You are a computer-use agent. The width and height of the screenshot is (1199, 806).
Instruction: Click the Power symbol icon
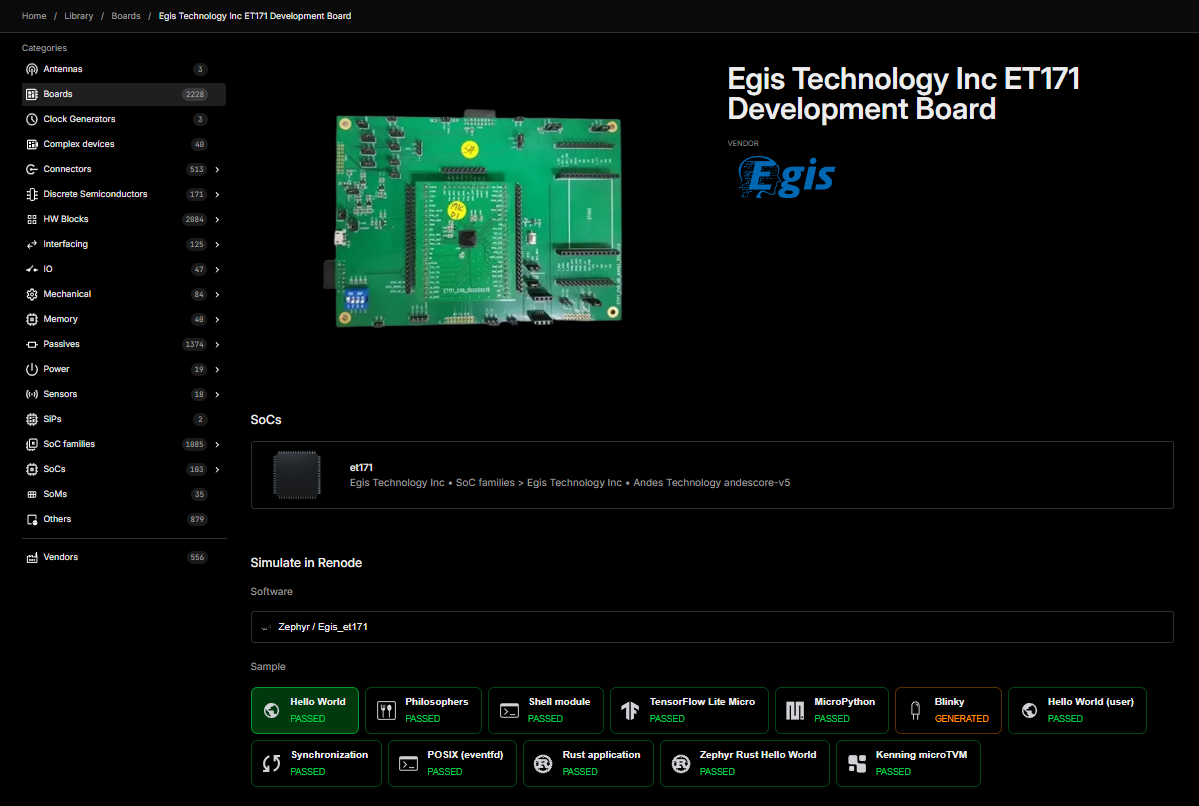coord(31,369)
